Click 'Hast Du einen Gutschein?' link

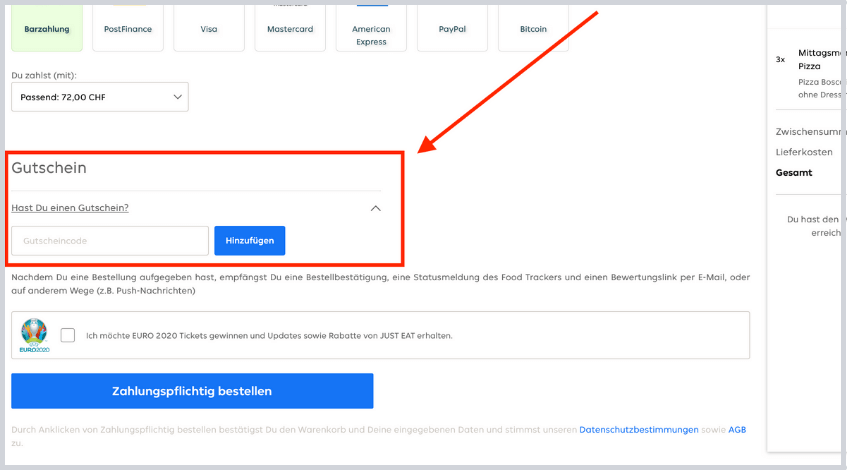pyautogui.click(x=70, y=208)
